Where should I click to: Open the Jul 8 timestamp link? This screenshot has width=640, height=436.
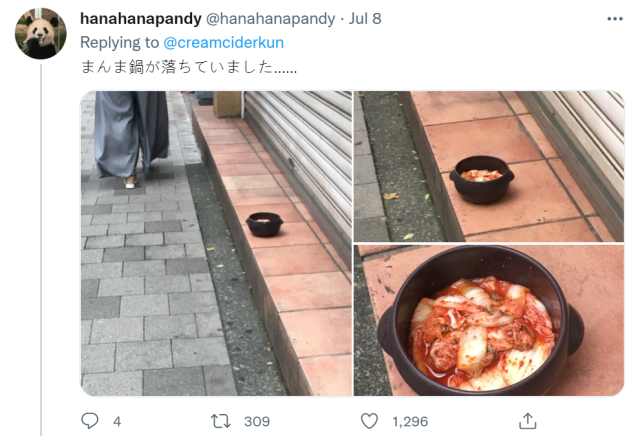[365, 18]
